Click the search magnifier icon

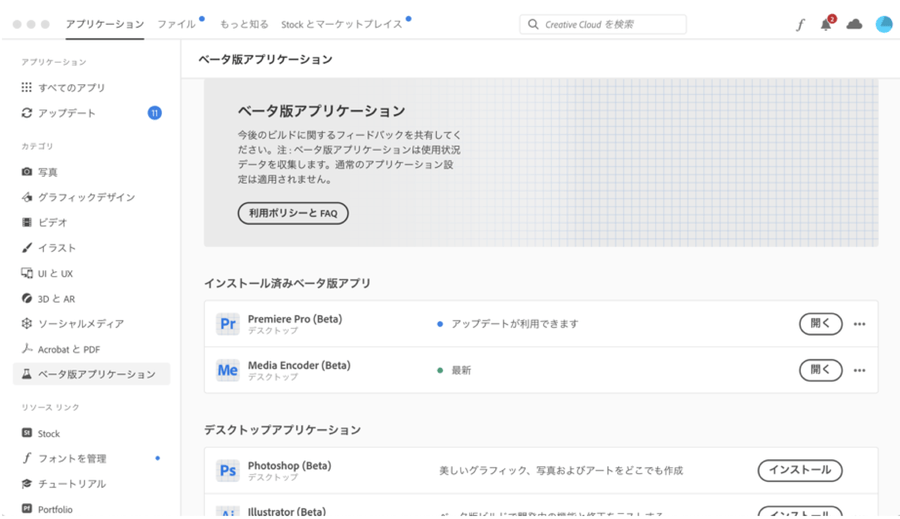click(x=533, y=24)
